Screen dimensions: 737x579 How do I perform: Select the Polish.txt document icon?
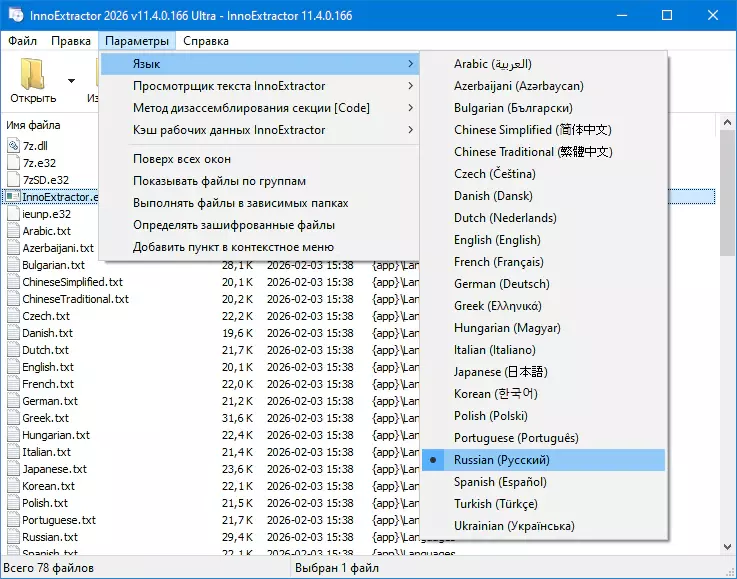13,503
